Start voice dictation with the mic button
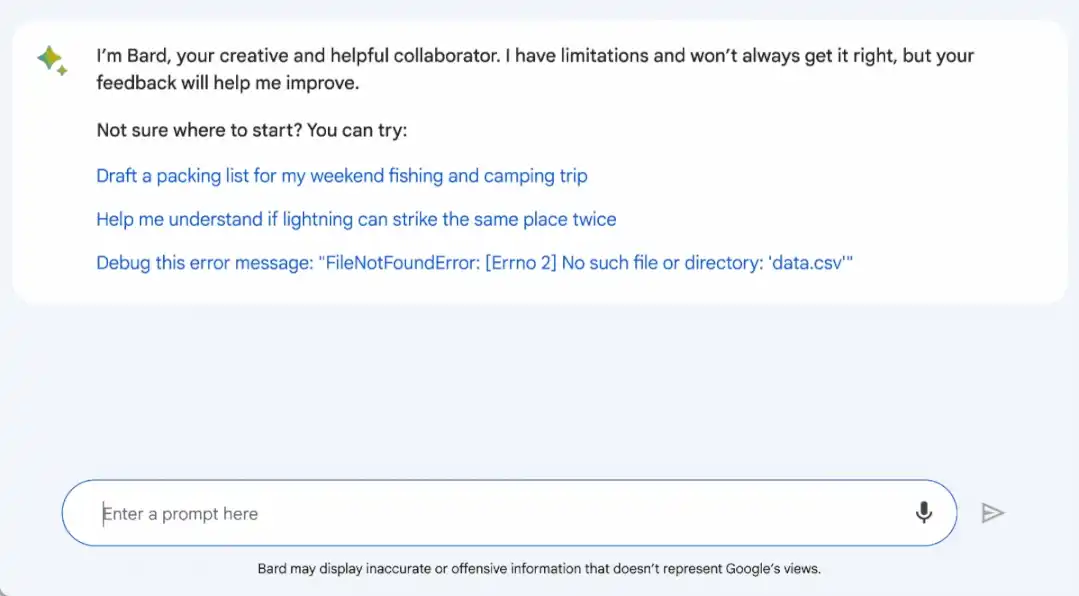The image size is (1079, 596). tap(923, 513)
